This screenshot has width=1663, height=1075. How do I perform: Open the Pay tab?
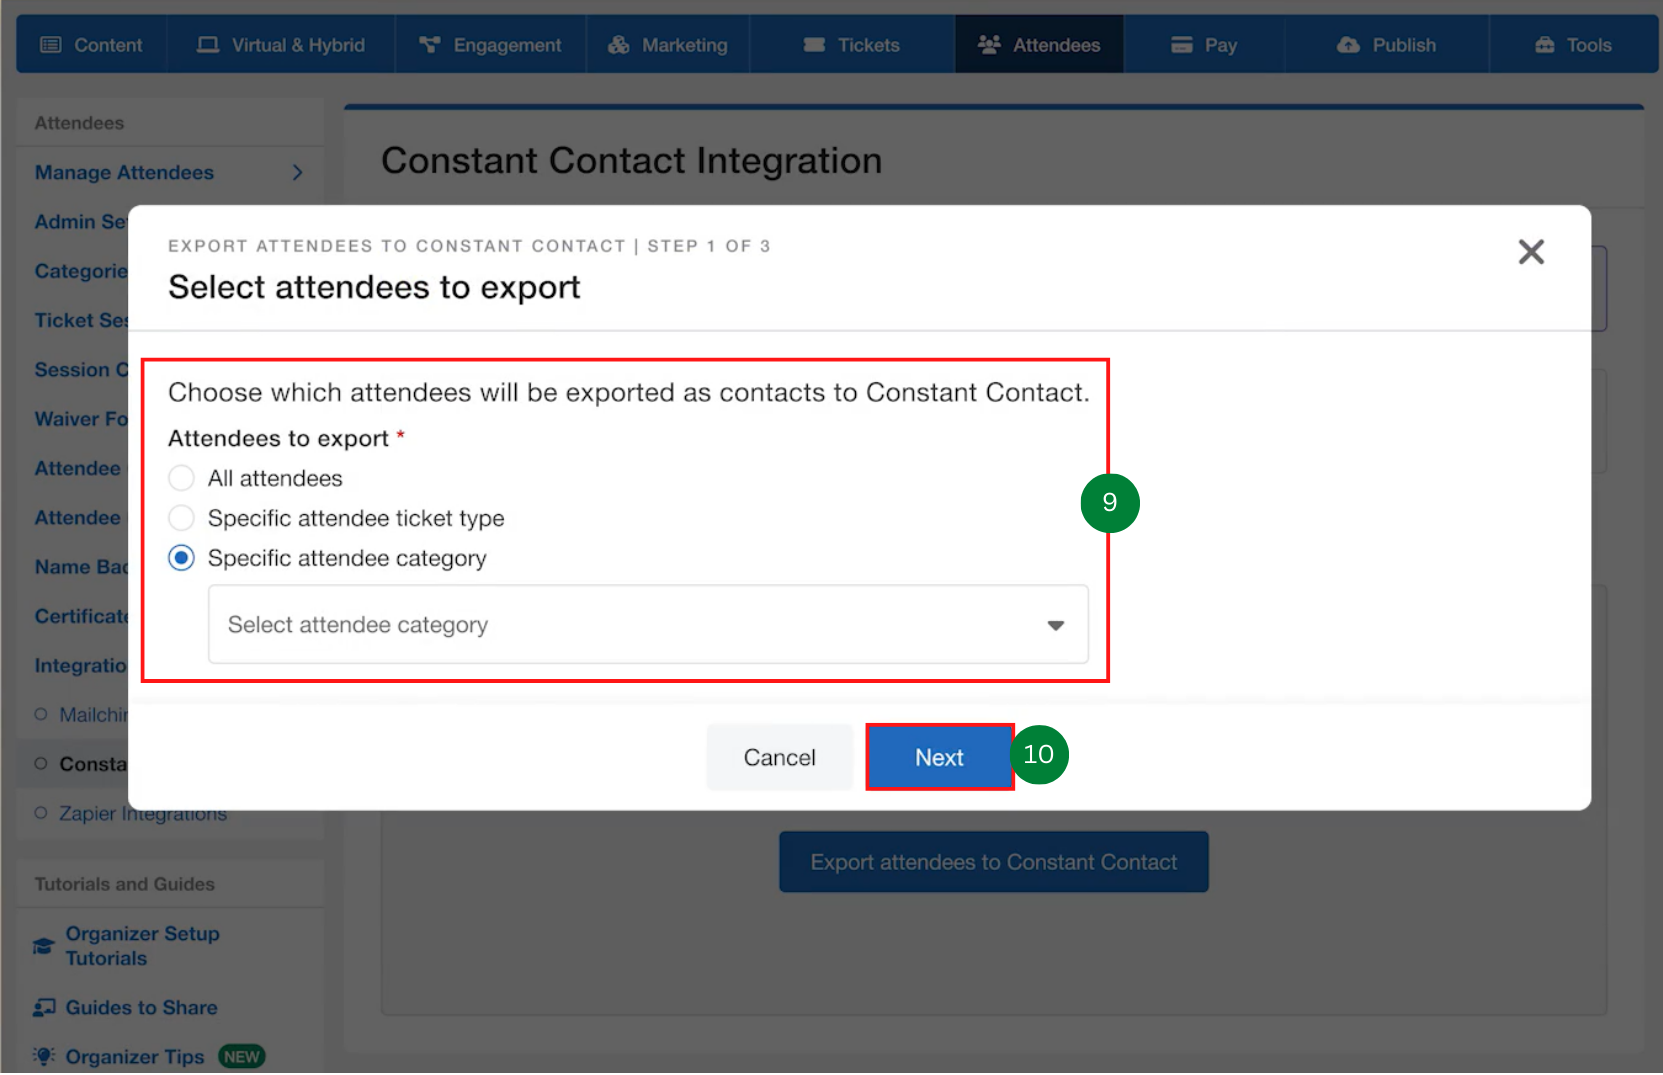[1204, 45]
